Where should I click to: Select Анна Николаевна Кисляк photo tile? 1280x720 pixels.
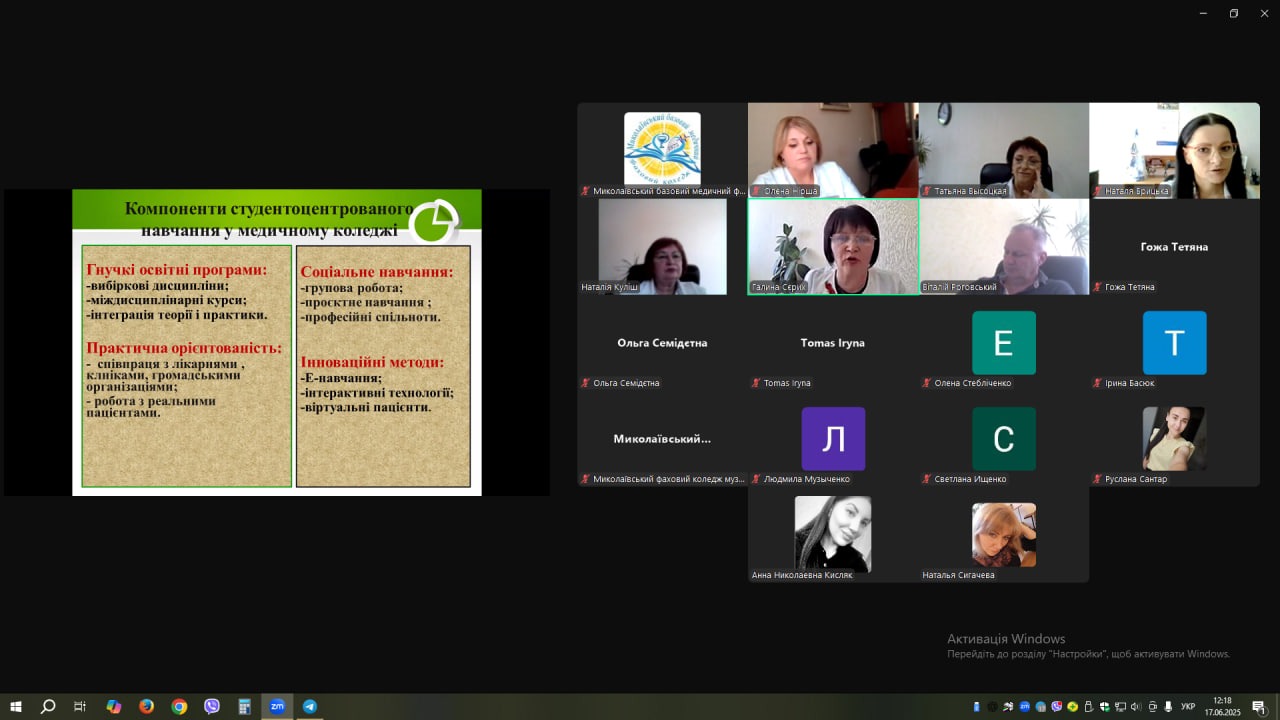tap(833, 534)
